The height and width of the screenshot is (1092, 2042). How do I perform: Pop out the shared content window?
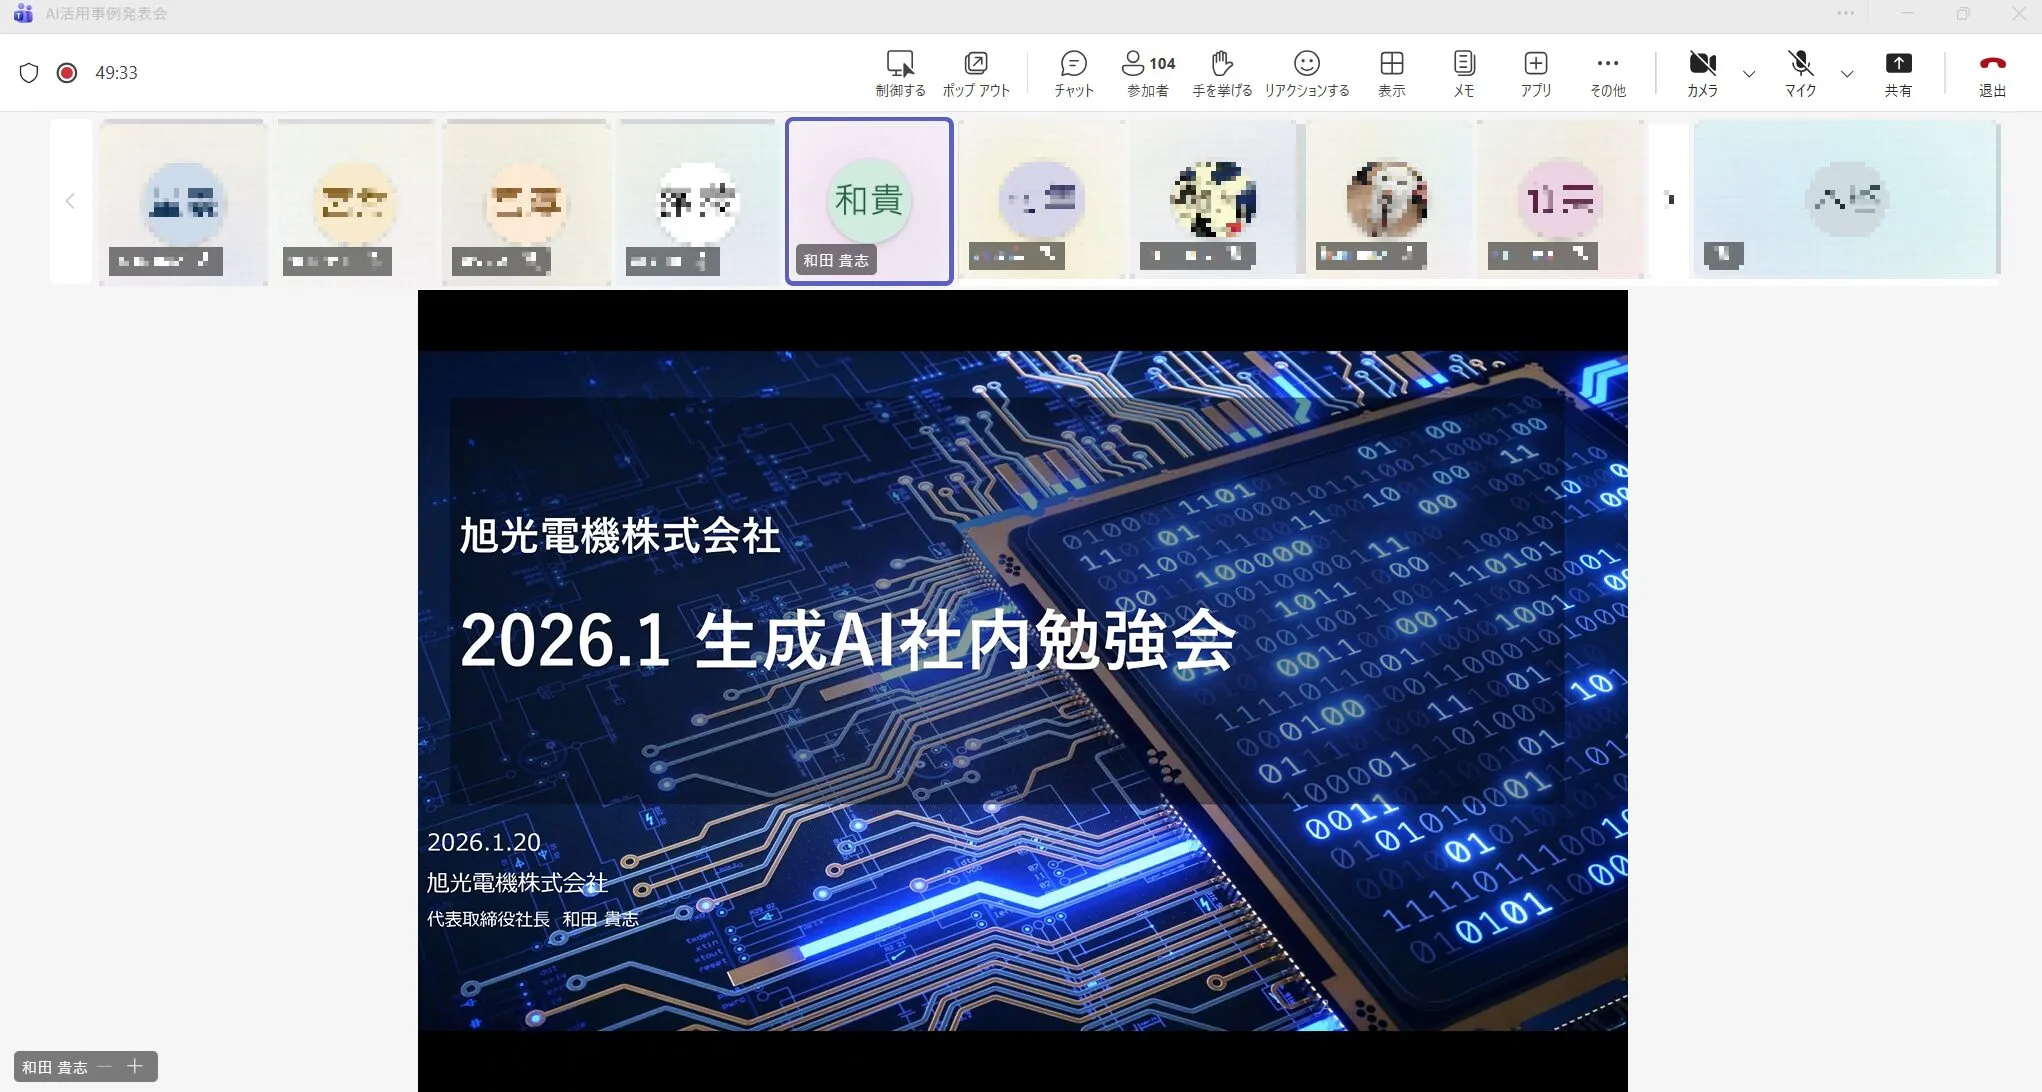click(976, 74)
